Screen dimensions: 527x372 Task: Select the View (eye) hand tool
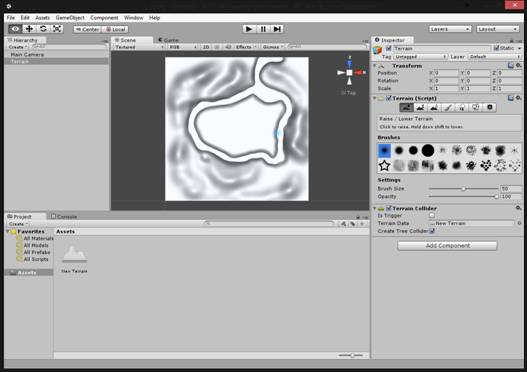coord(15,29)
